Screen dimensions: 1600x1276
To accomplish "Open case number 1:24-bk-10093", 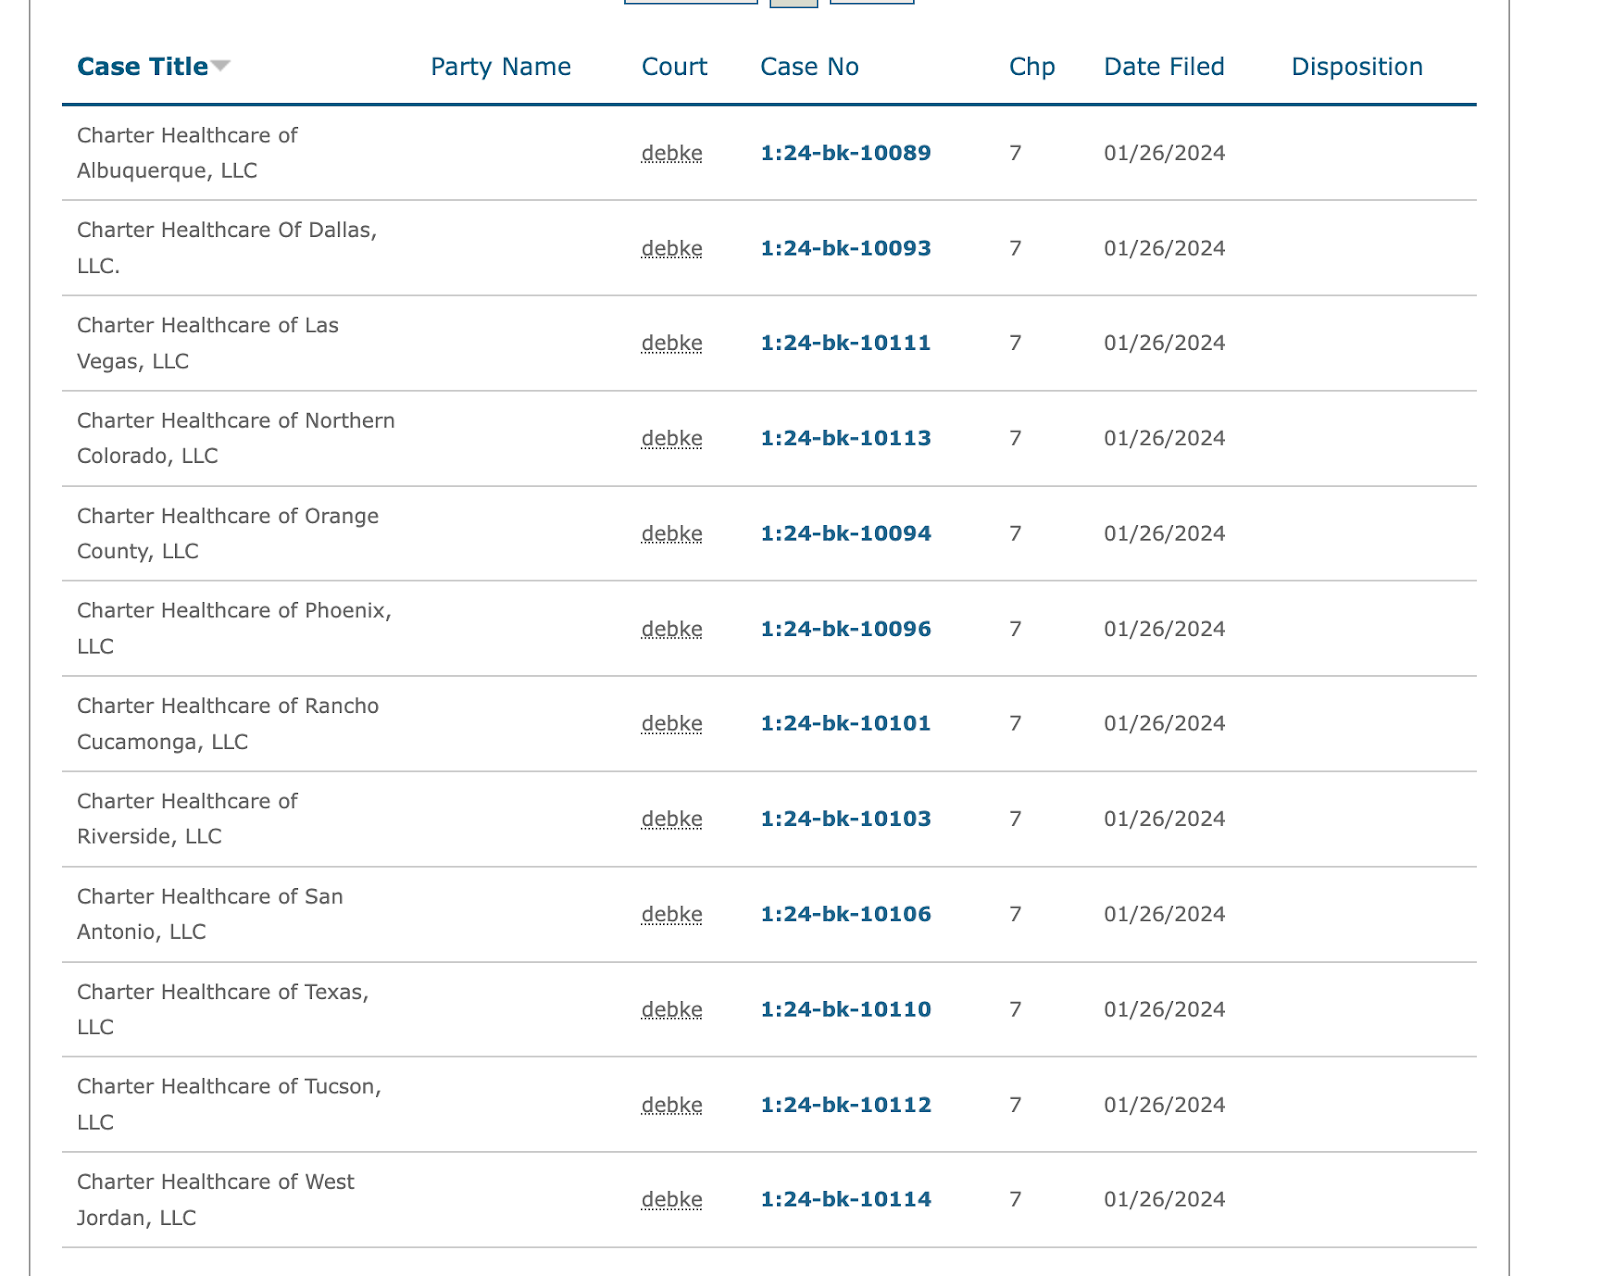I will (846, 248).
